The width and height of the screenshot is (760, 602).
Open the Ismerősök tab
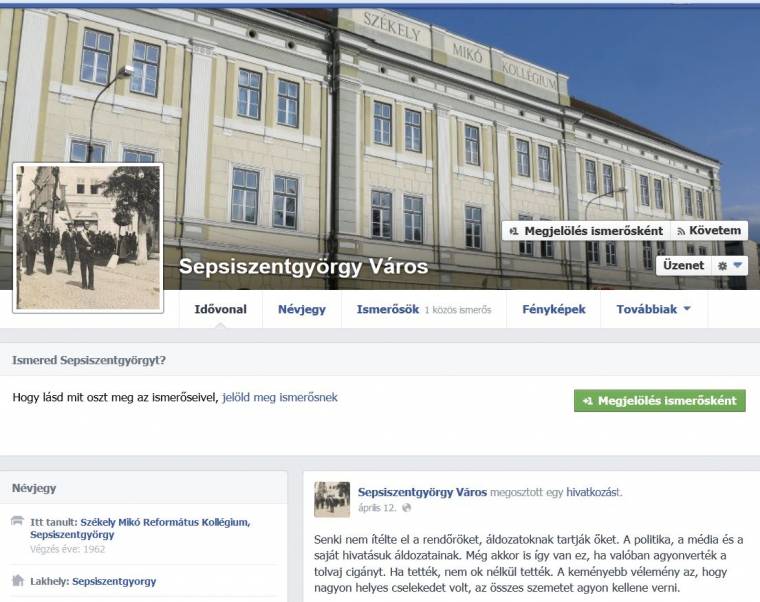pos(424,309)
